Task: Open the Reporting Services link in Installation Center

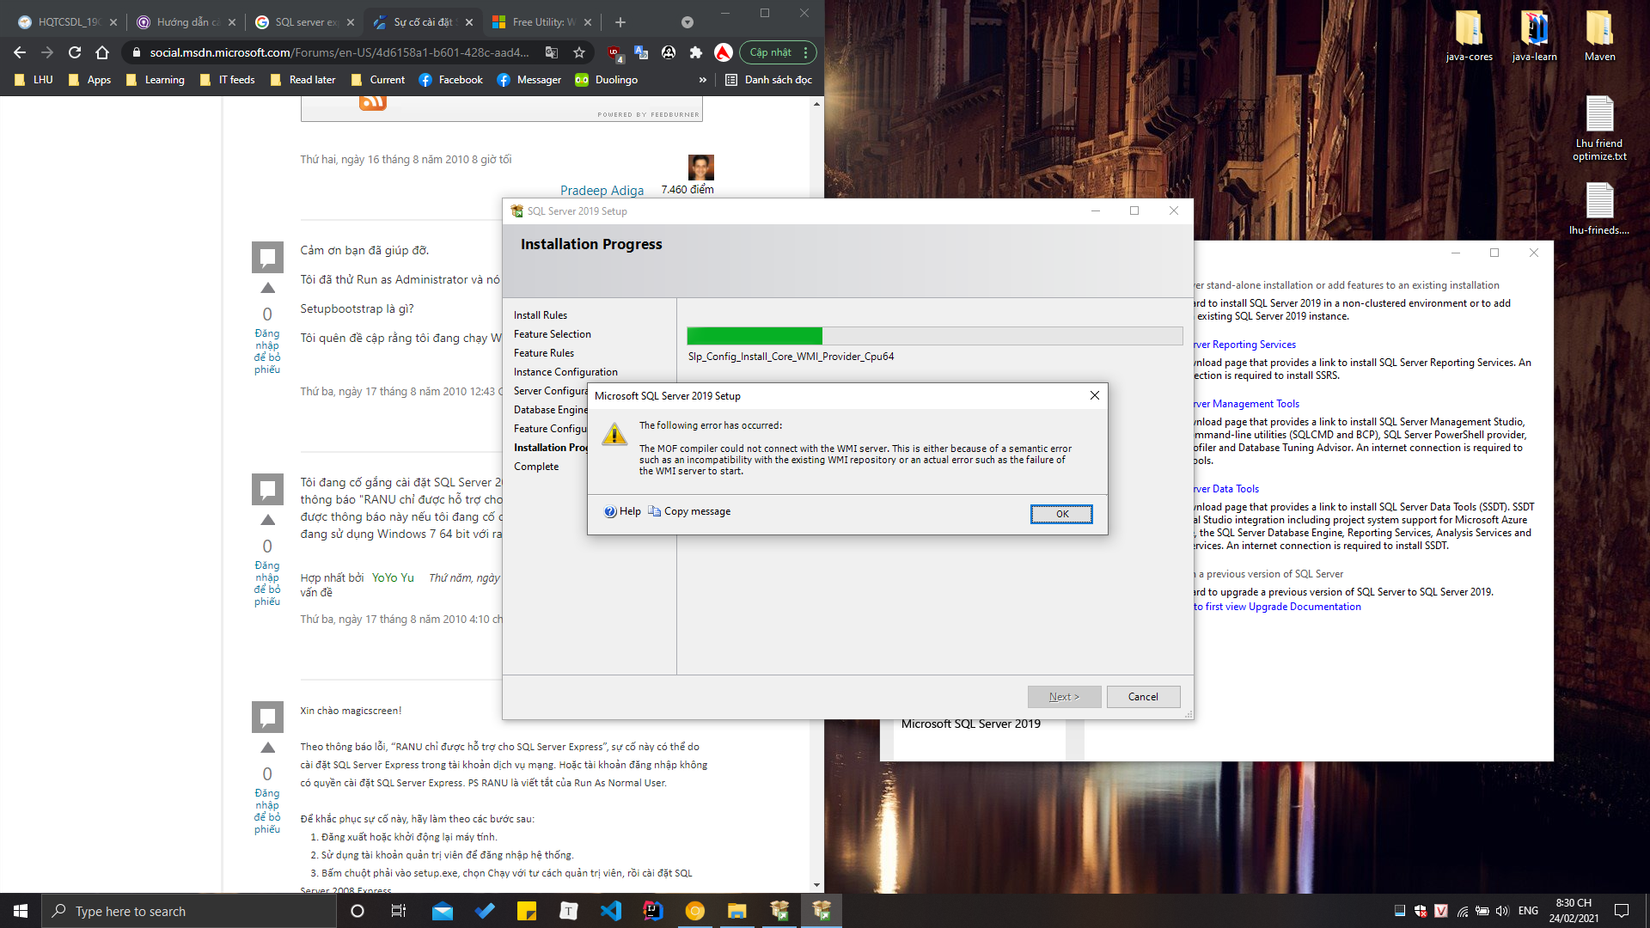Action: point(1245,345)
